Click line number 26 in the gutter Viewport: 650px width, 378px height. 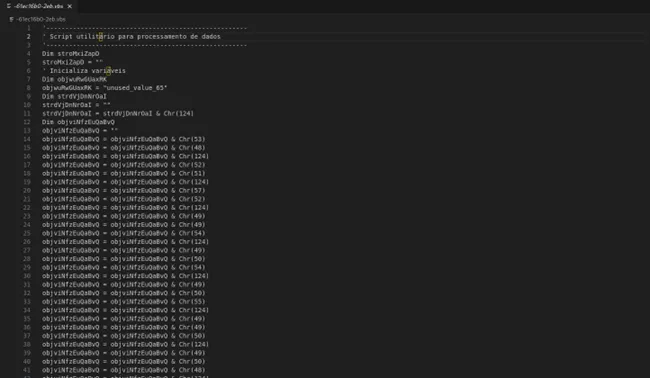click(27, 242)
